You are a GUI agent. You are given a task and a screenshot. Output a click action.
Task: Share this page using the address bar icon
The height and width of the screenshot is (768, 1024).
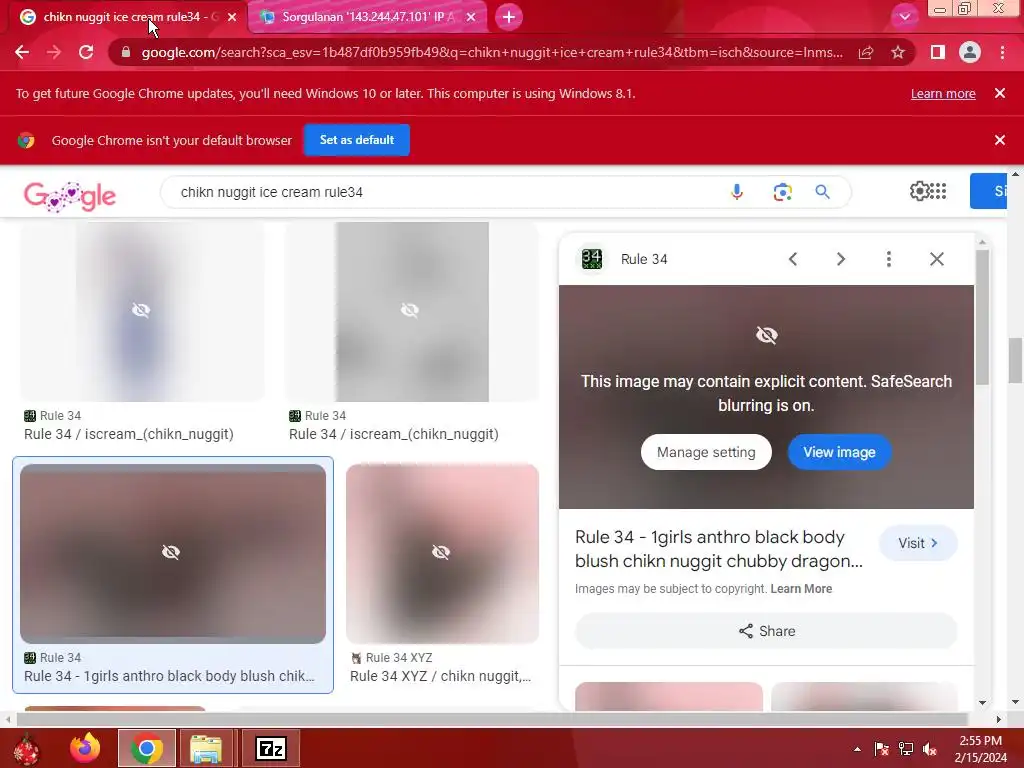click(x=866, y=52)
